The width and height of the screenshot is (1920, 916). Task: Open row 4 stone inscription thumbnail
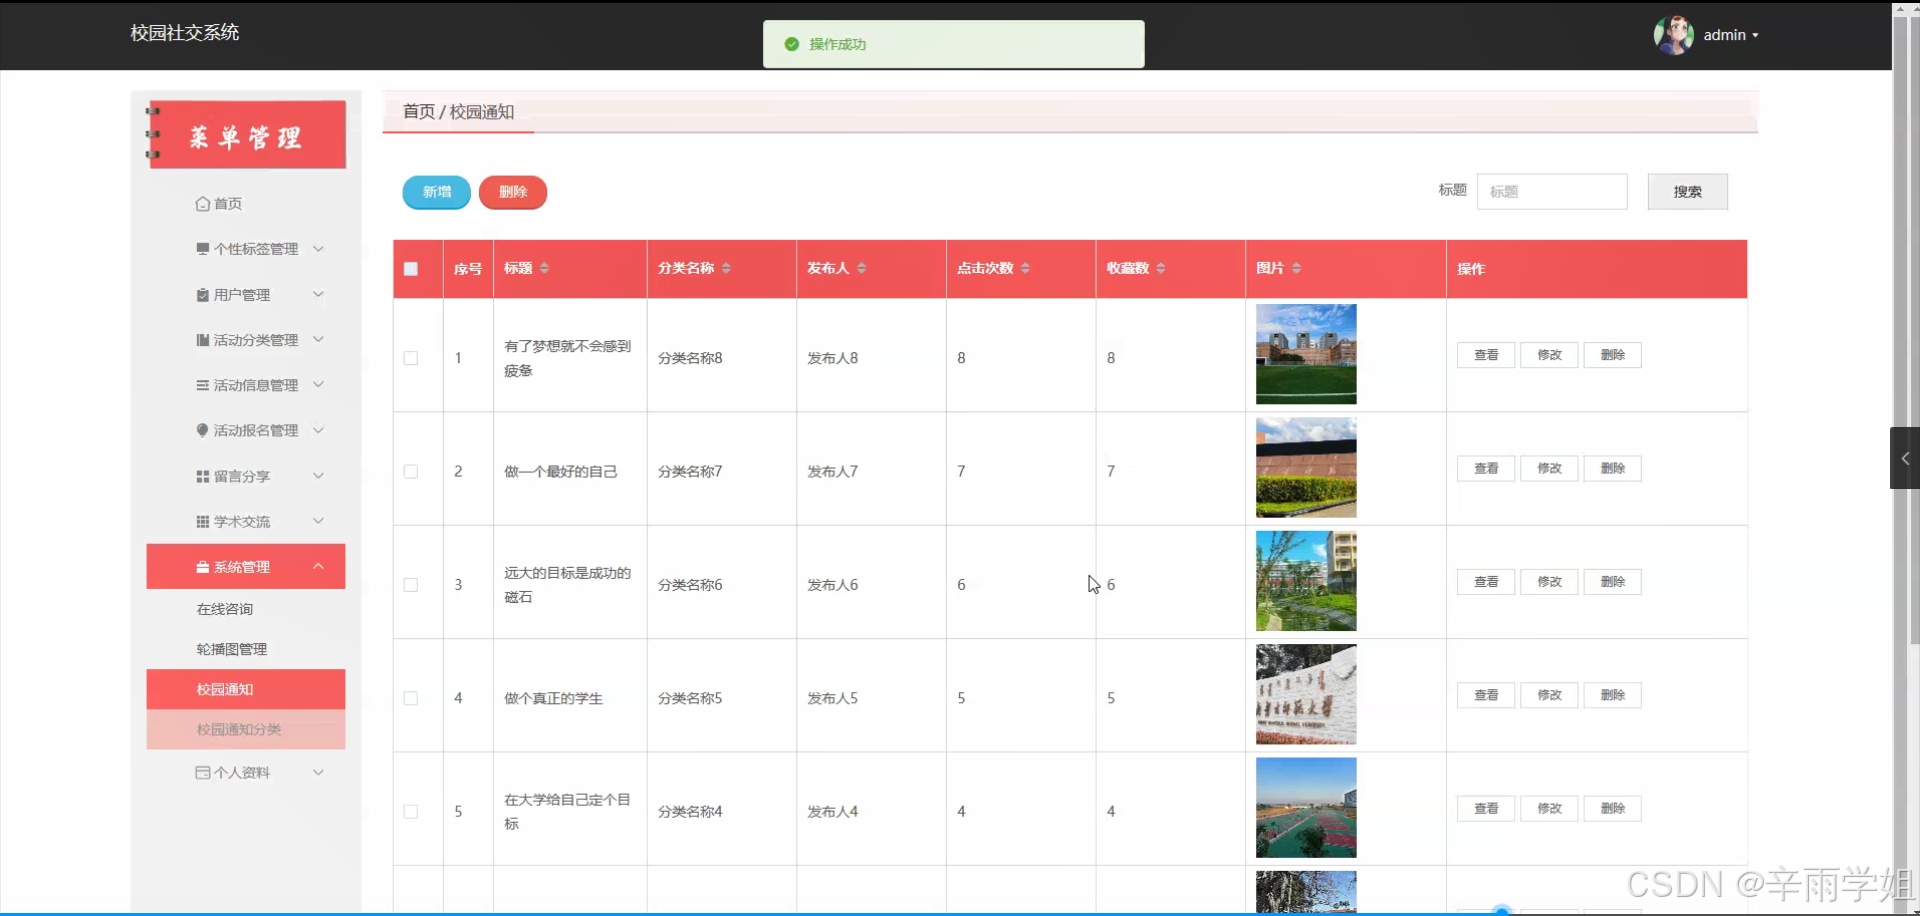1306,694
